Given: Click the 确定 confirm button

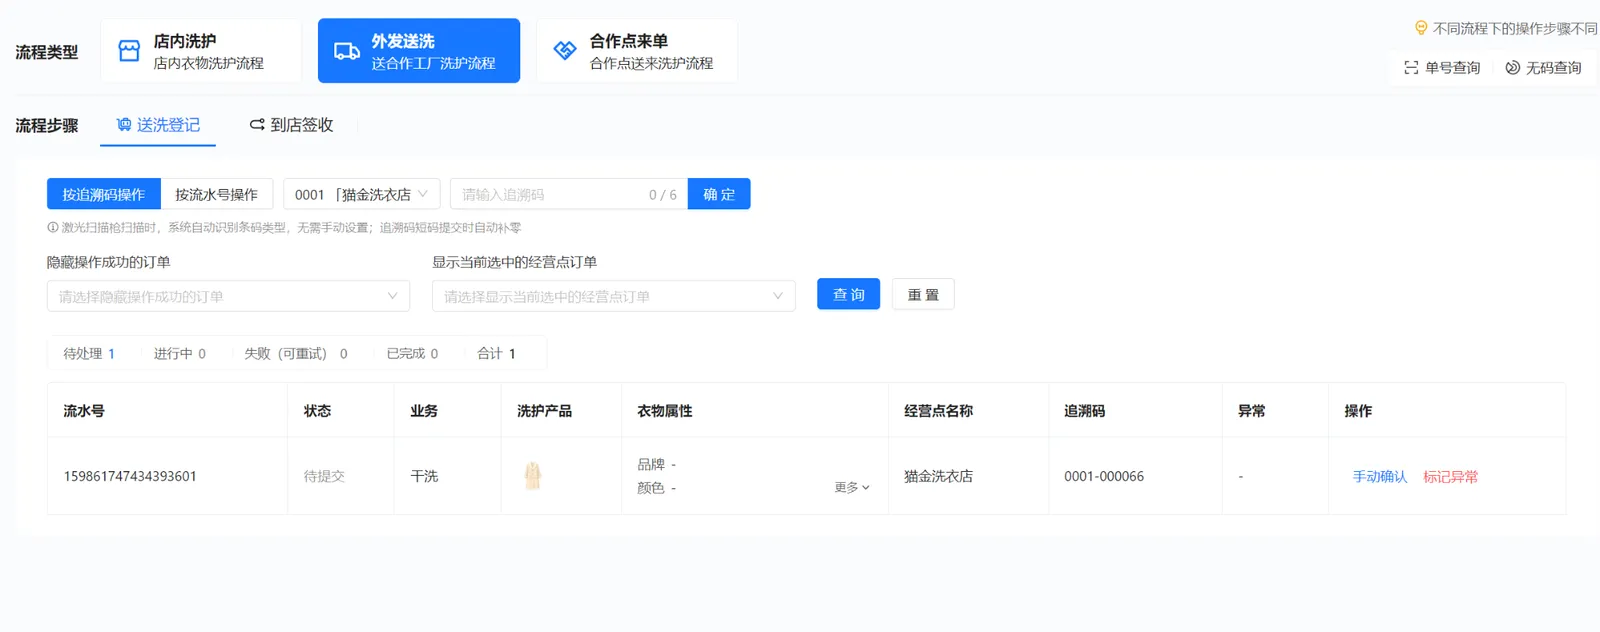Looking at the screenshot, I should point(719,194).
